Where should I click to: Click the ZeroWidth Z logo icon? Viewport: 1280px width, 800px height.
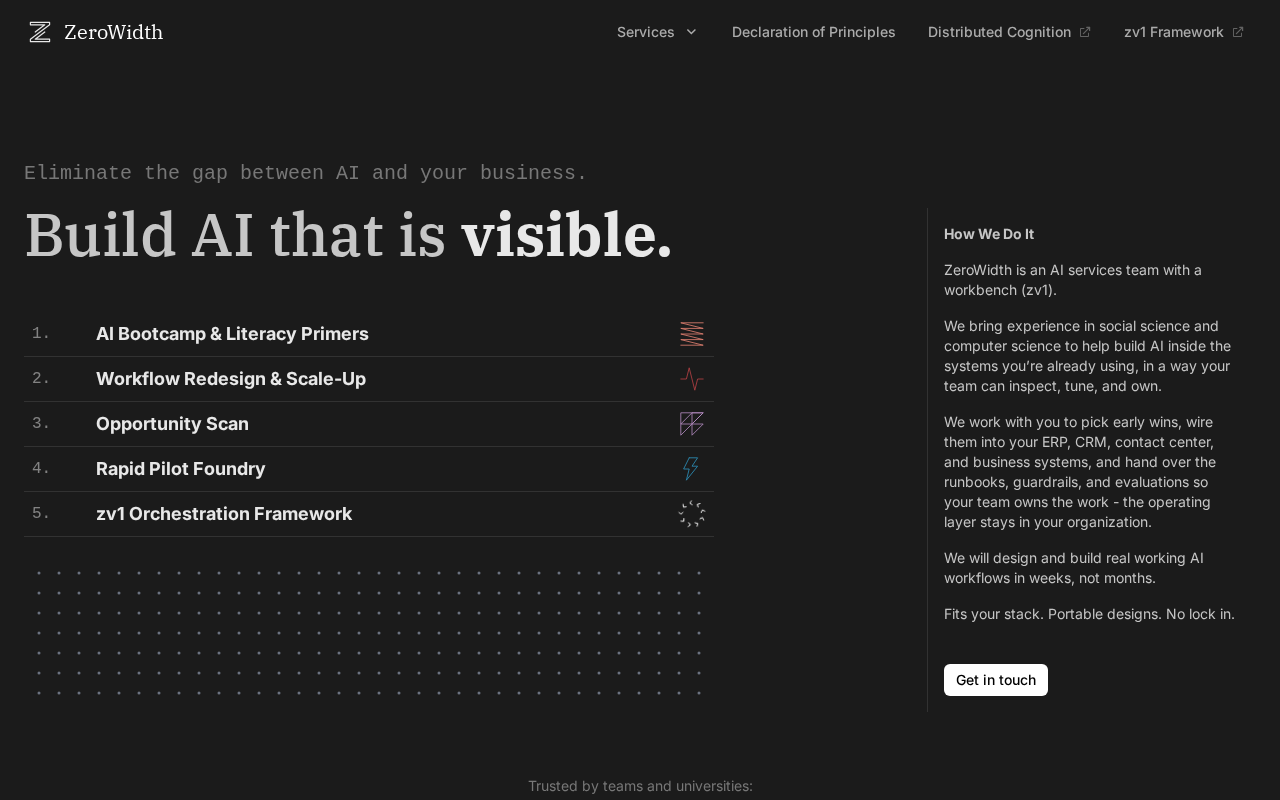coord(40,32)
